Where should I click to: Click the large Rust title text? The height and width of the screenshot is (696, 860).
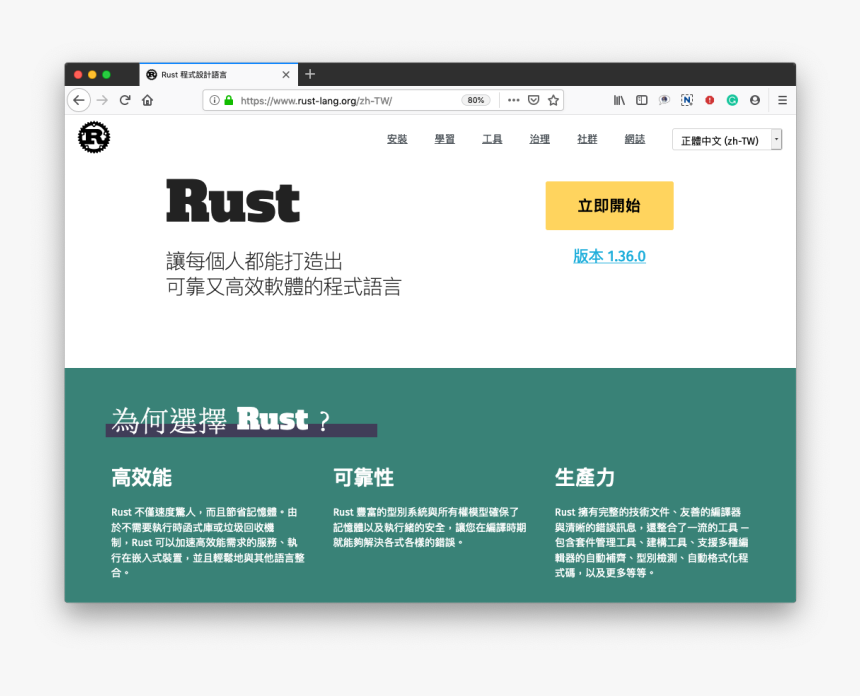[233, 202]
